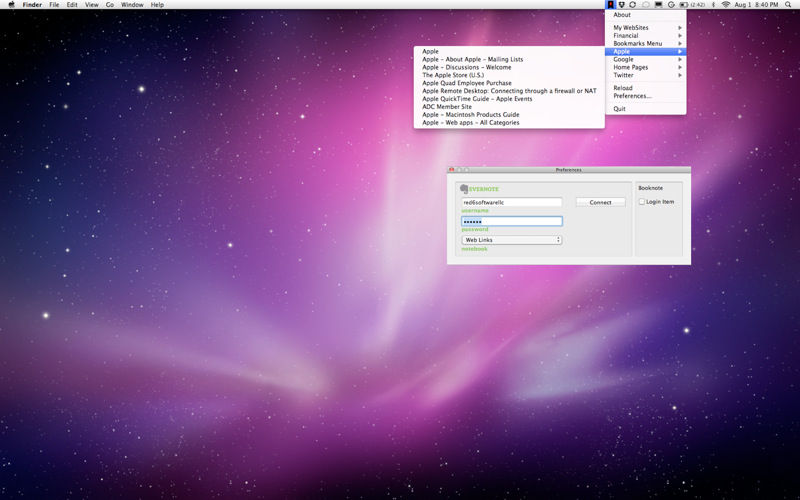Viewport: 800px width, 500px height.
Task: Click the Evernote username field
Action: pyautogui.click(x=511, y=202)
